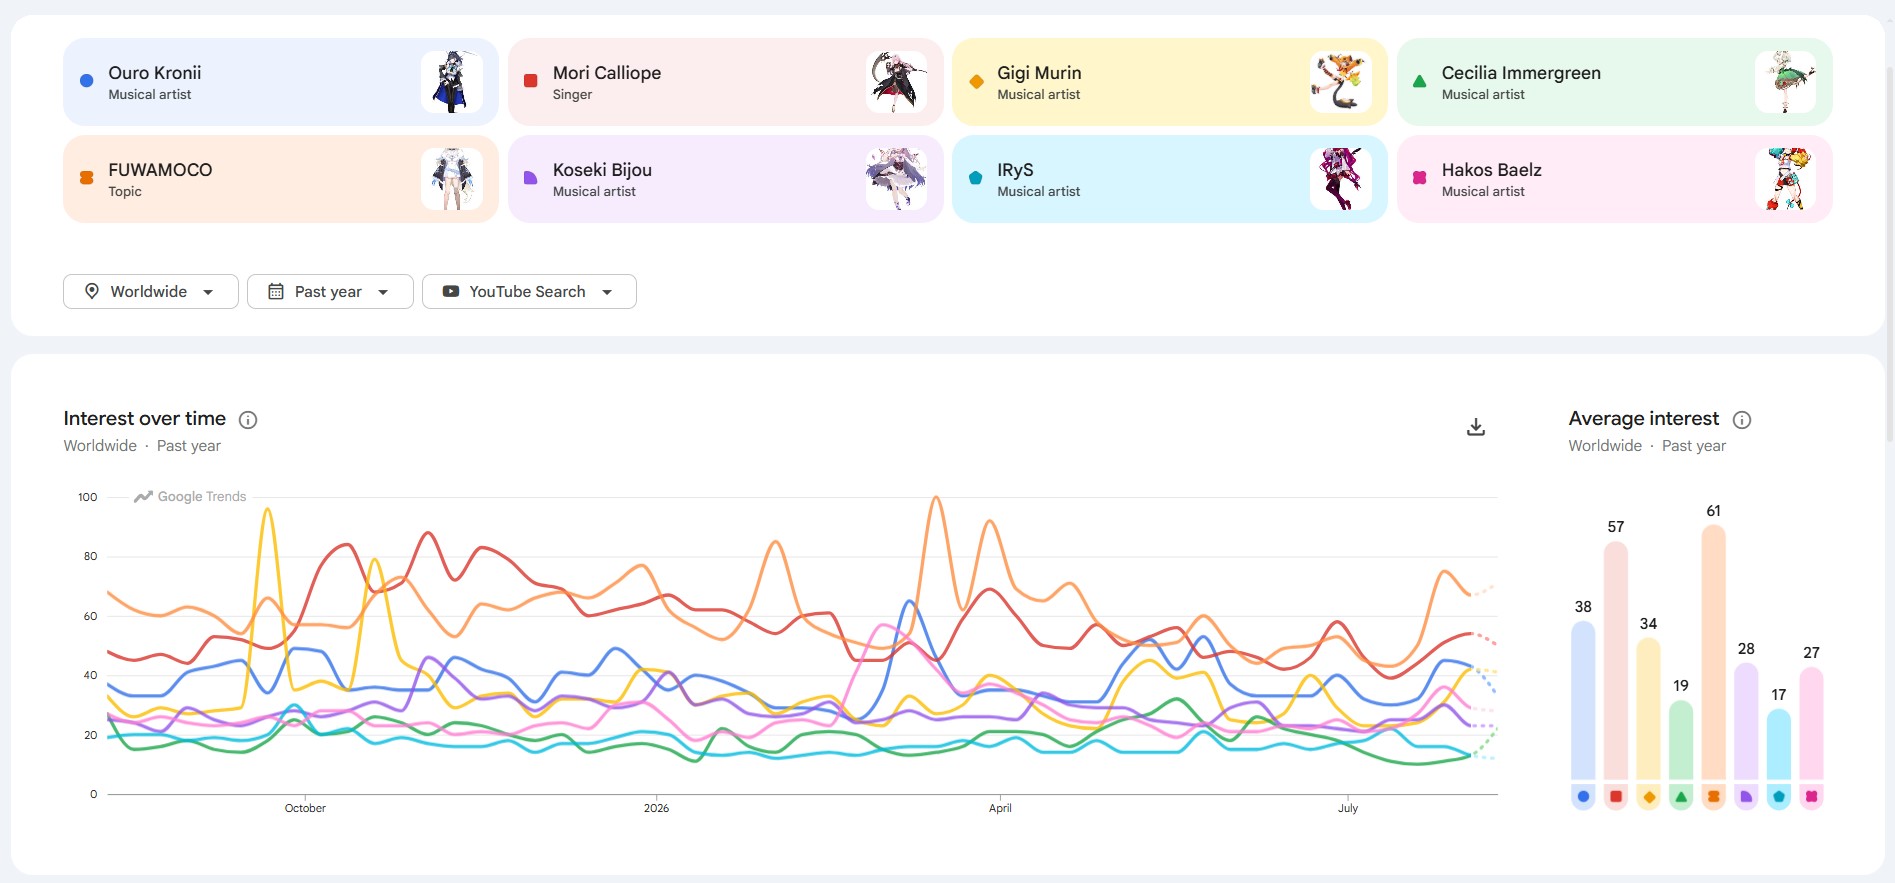Click the purple average interest bar labeled 28
Image resolution: width=1895 pixels, height=883 pixels.
[x=1746, y=721]
